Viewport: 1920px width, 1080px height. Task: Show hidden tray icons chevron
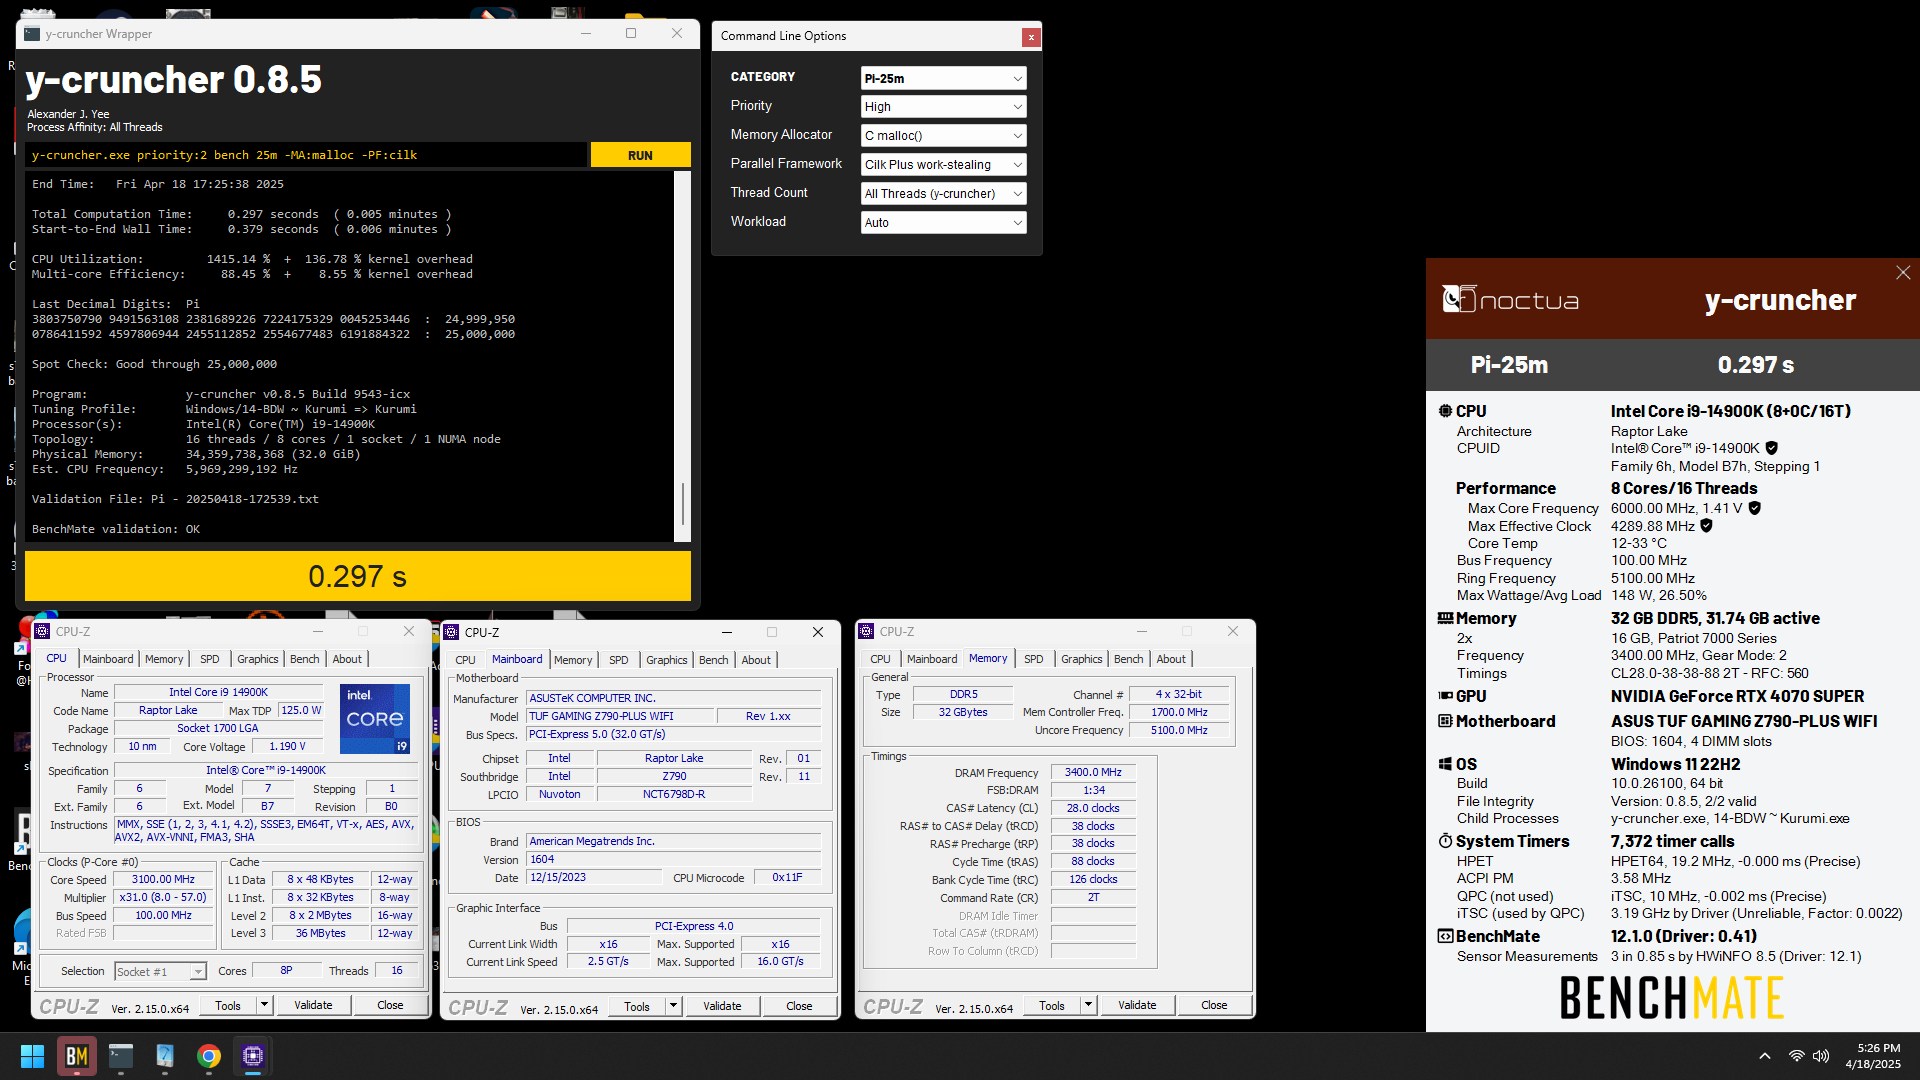tap(1765, 1056)
